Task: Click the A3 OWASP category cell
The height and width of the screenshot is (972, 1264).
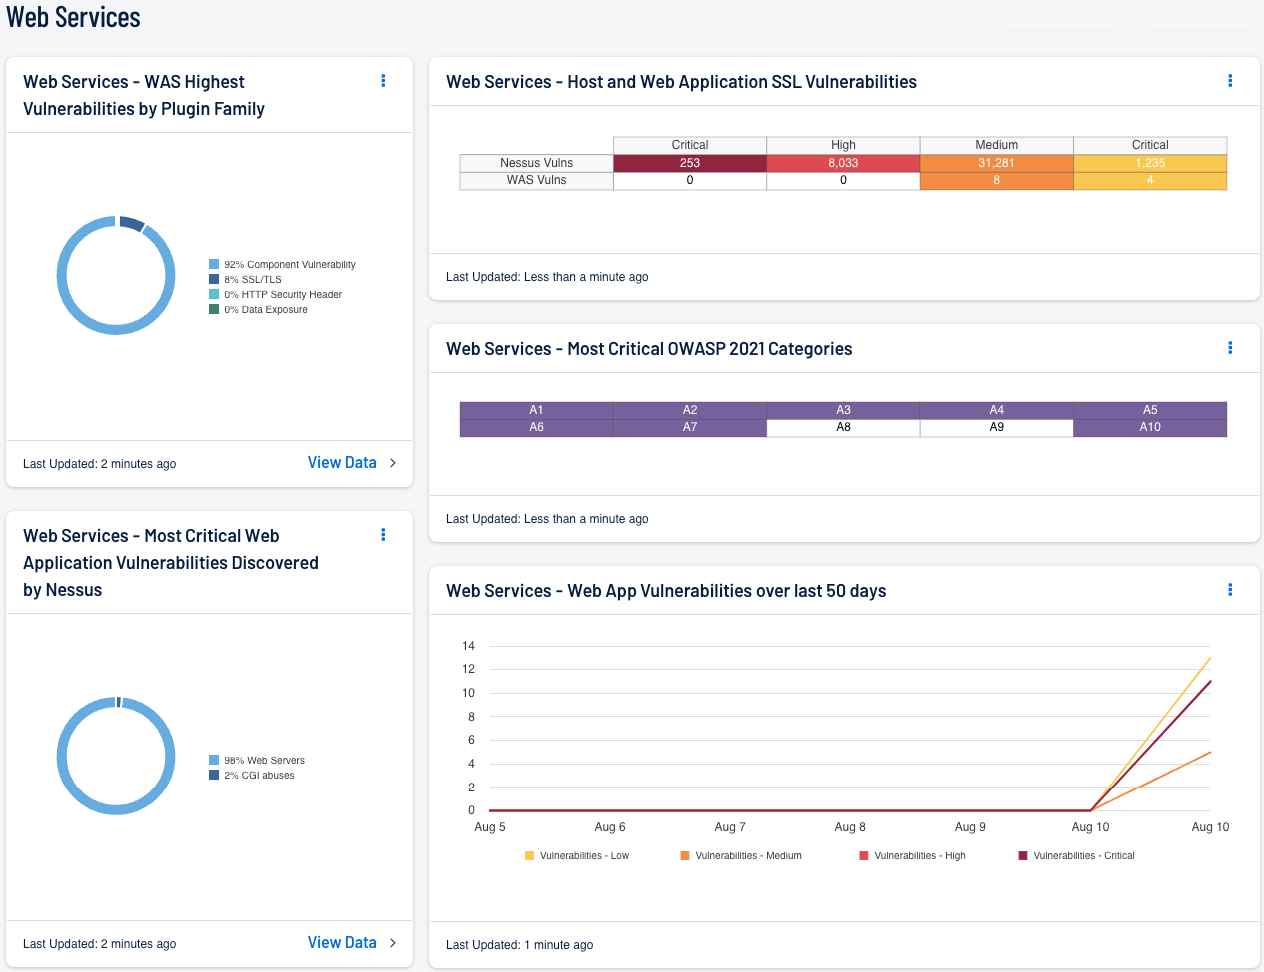Action: (843, 410)
